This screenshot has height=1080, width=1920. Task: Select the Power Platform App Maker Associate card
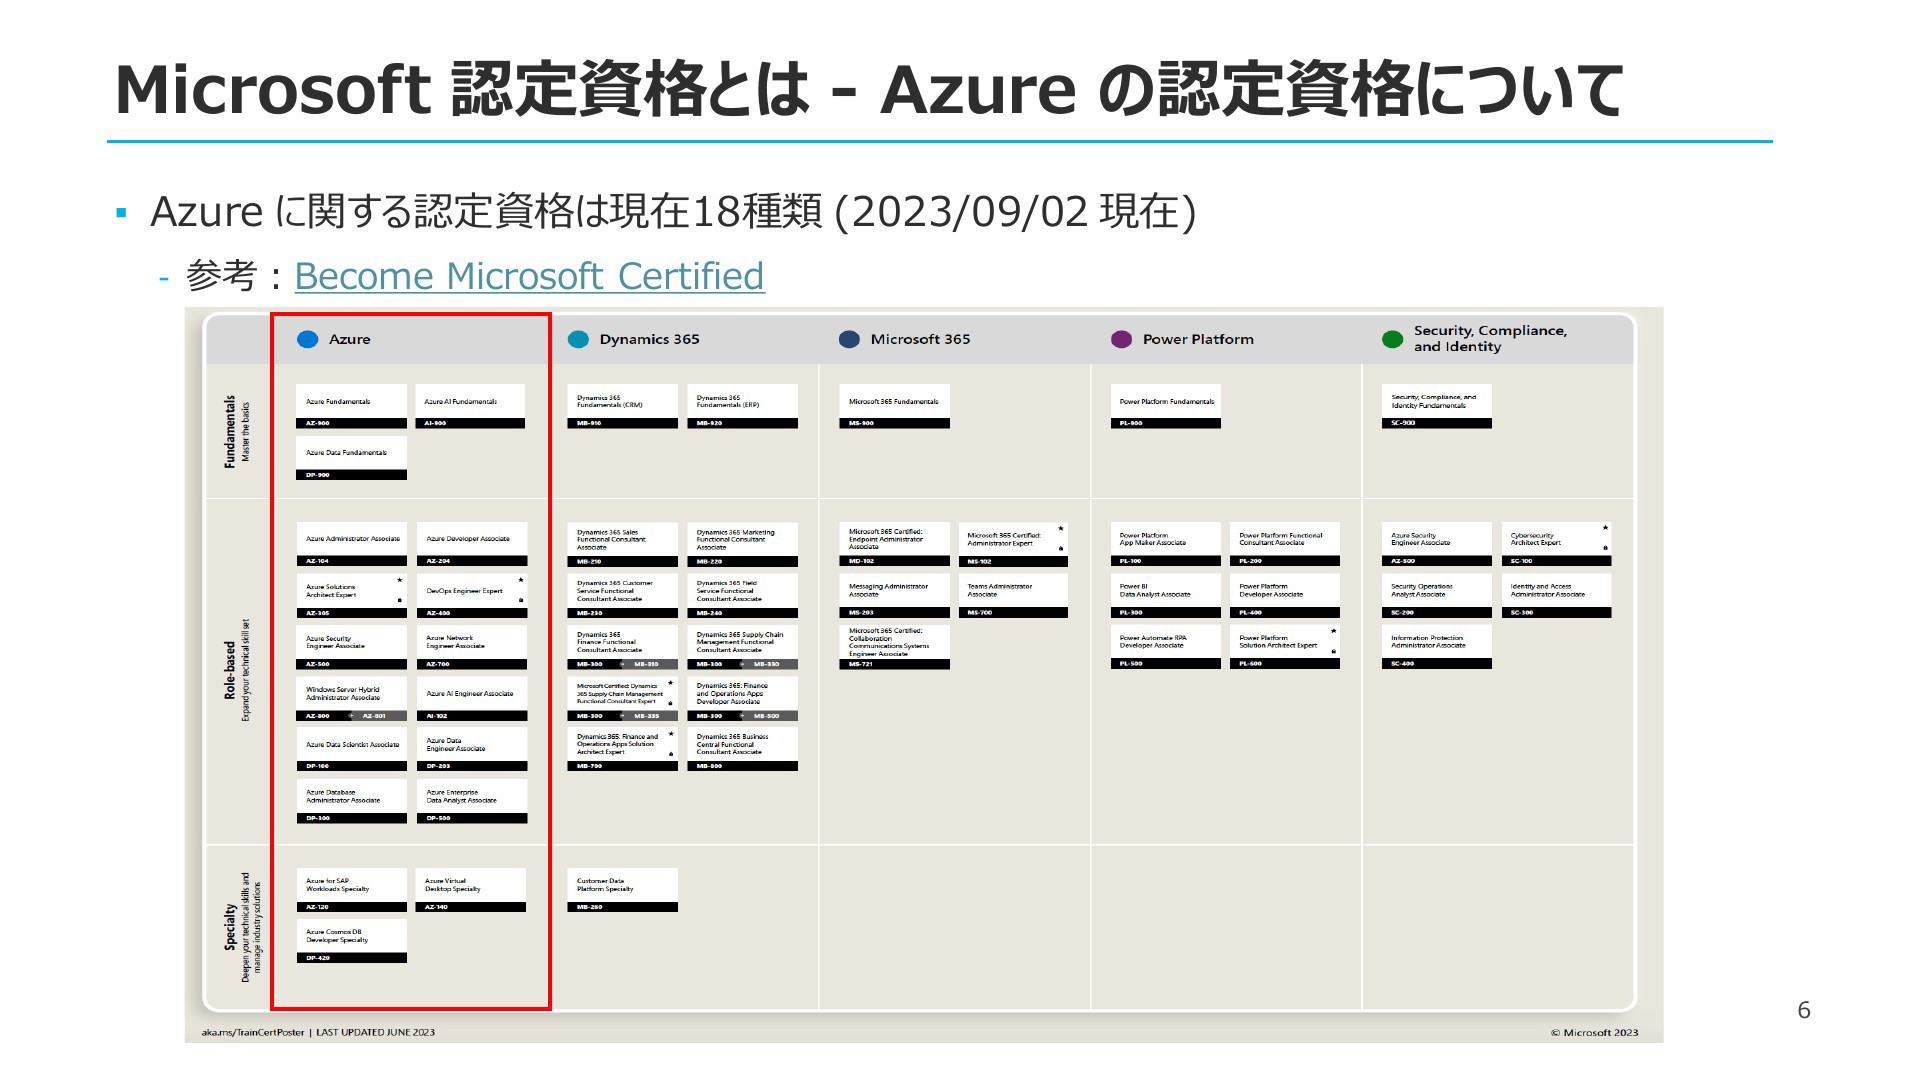1166,544
